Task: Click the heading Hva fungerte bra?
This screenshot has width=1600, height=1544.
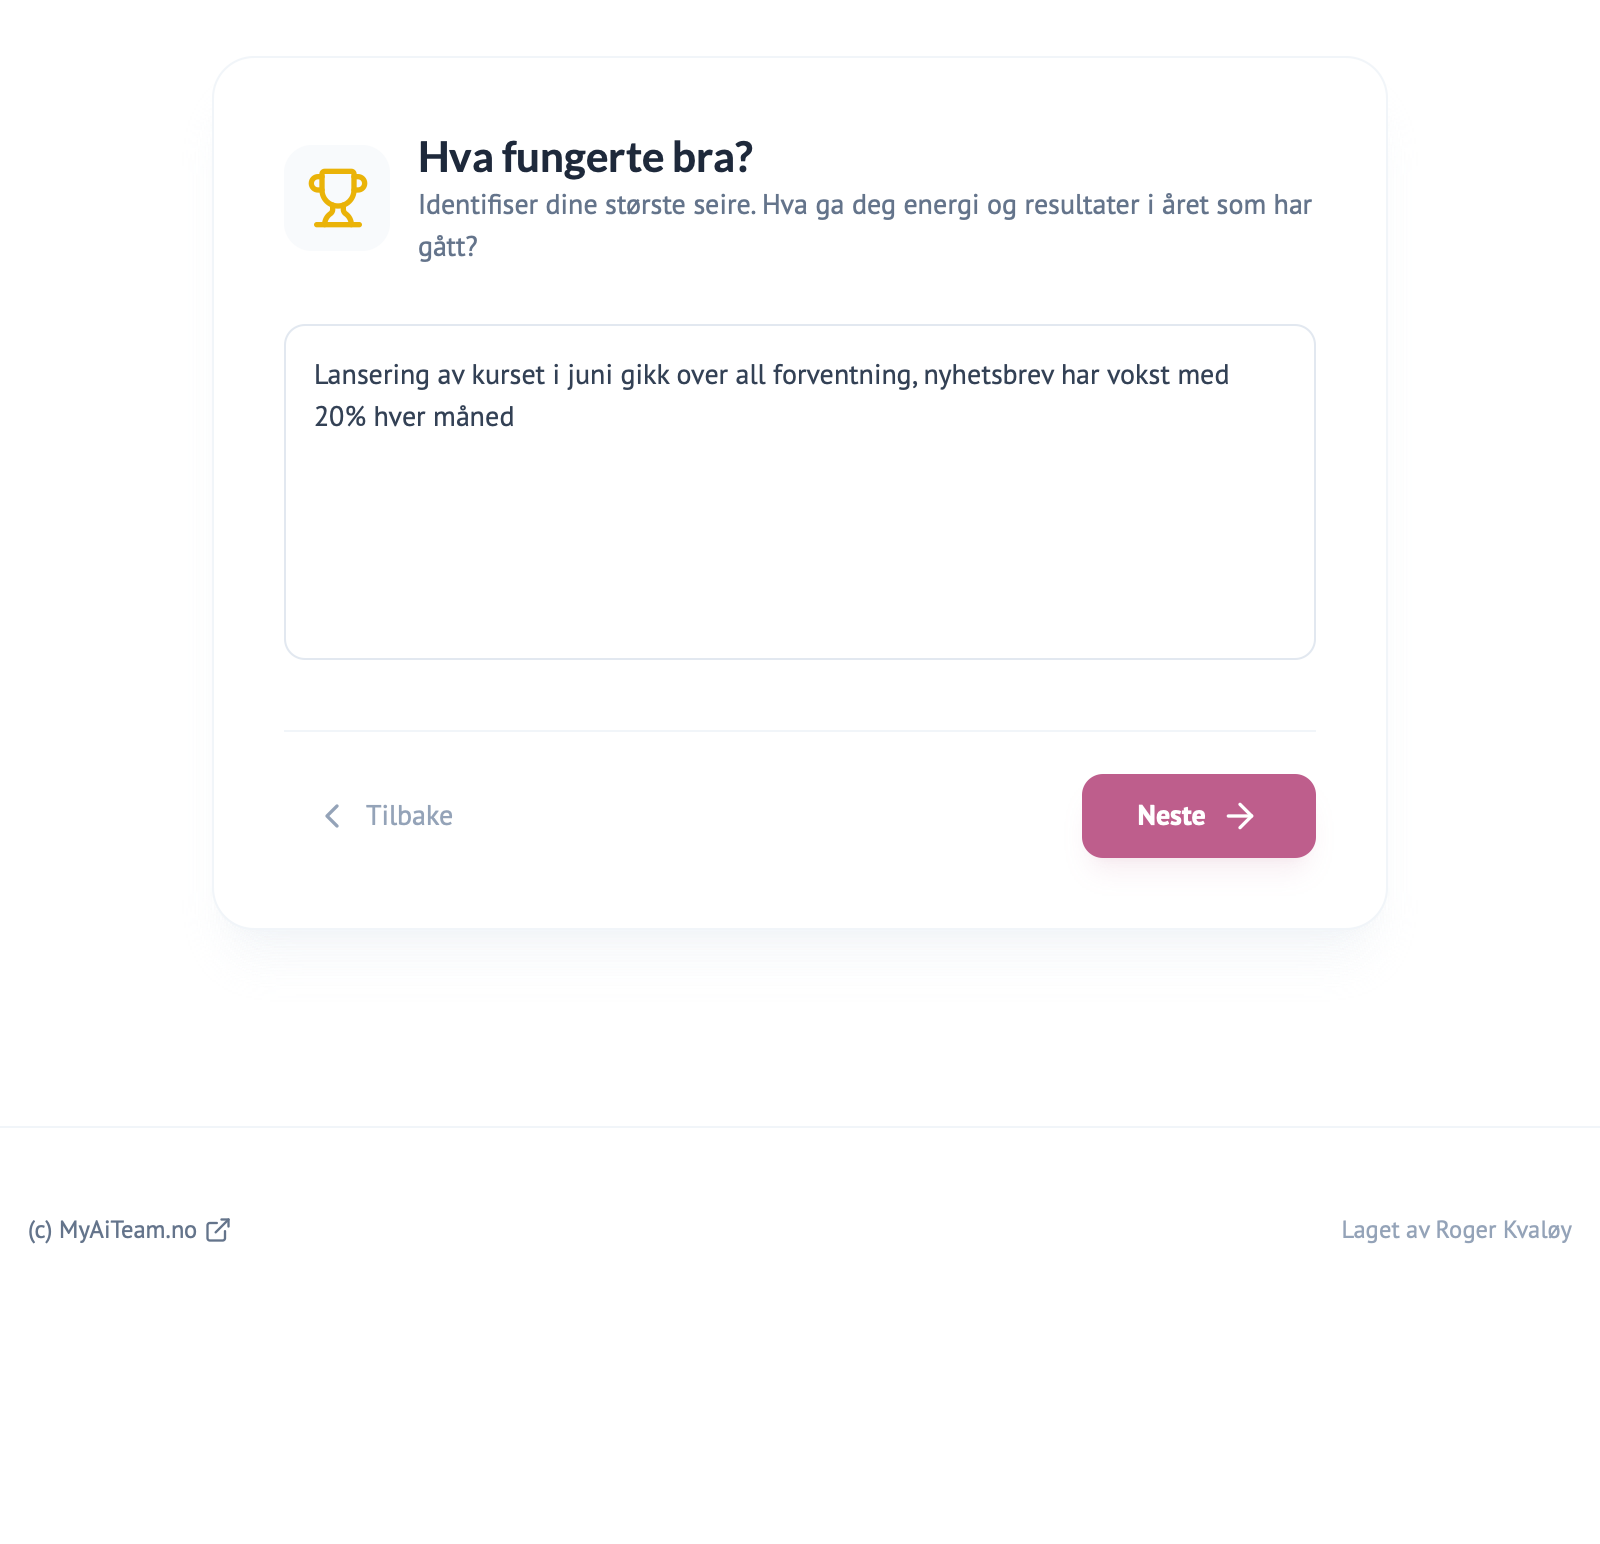Action: [585, 157]
